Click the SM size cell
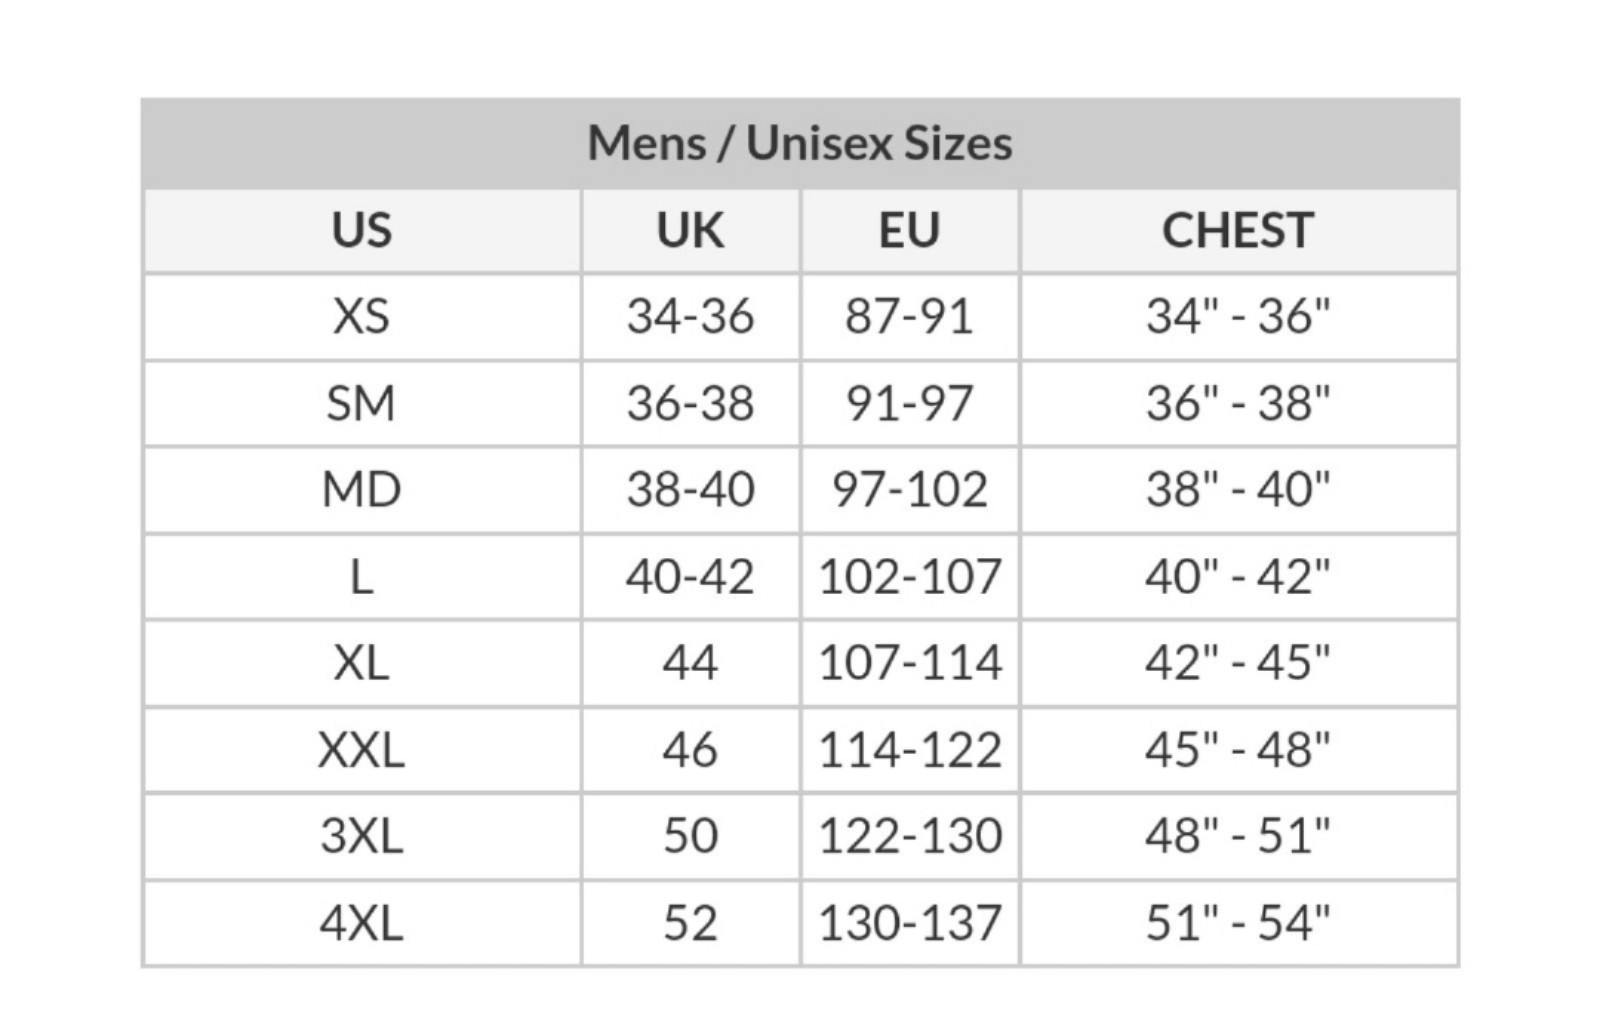This screenshot has width=1600, height=1032. click(x=362, y=404)
